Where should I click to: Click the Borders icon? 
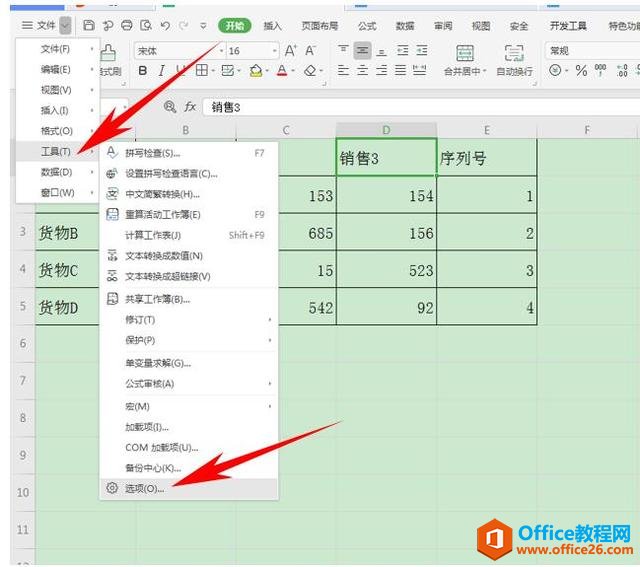tap(202, 71)
